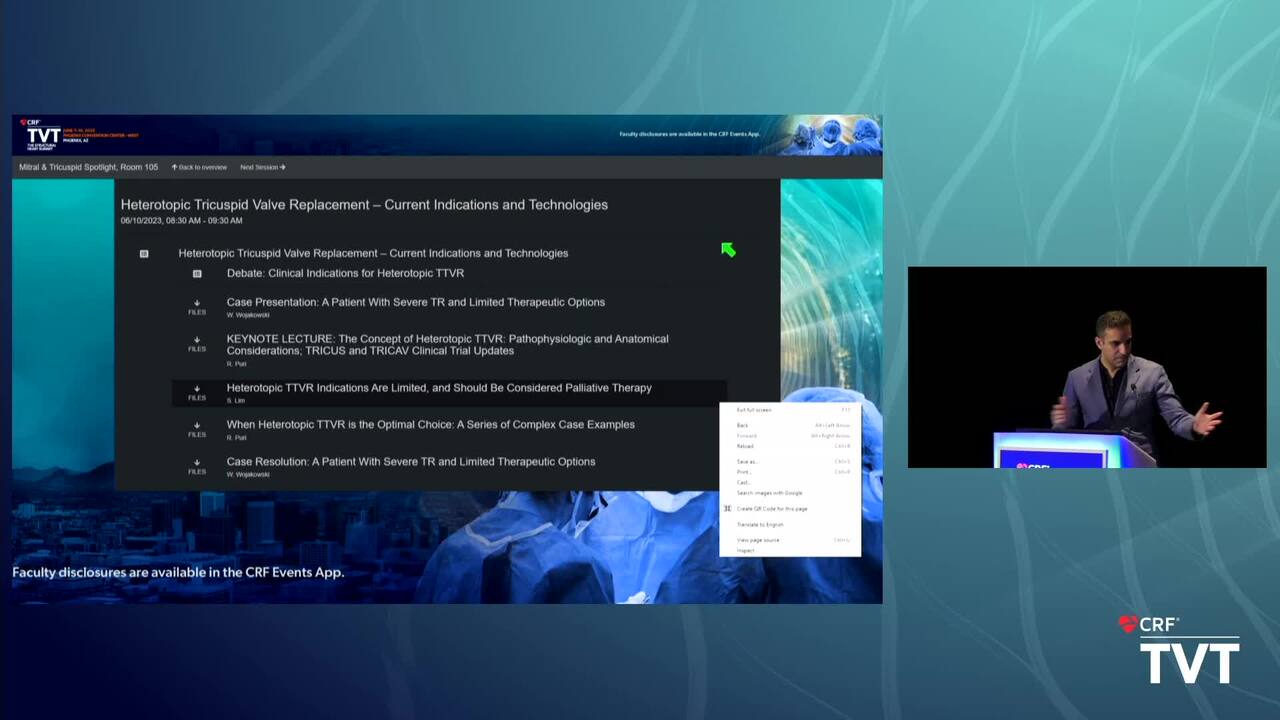Image resolution: width=1280 pixels, height=720 pixels.
Task: Open When Heterotopic TTVR is Optimal Choice title
Action: pos(431,425)
